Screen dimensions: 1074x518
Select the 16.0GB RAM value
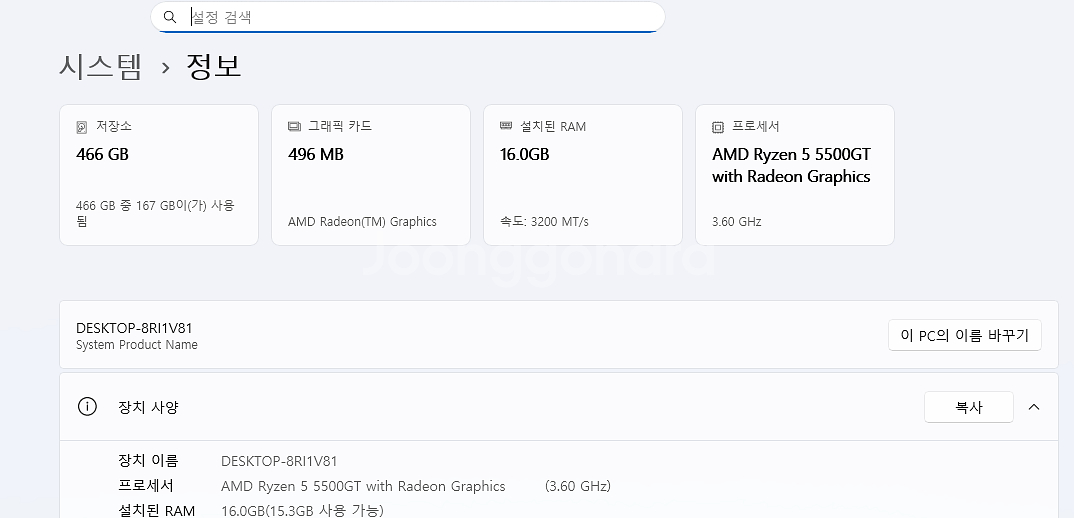tap(525, 155)
